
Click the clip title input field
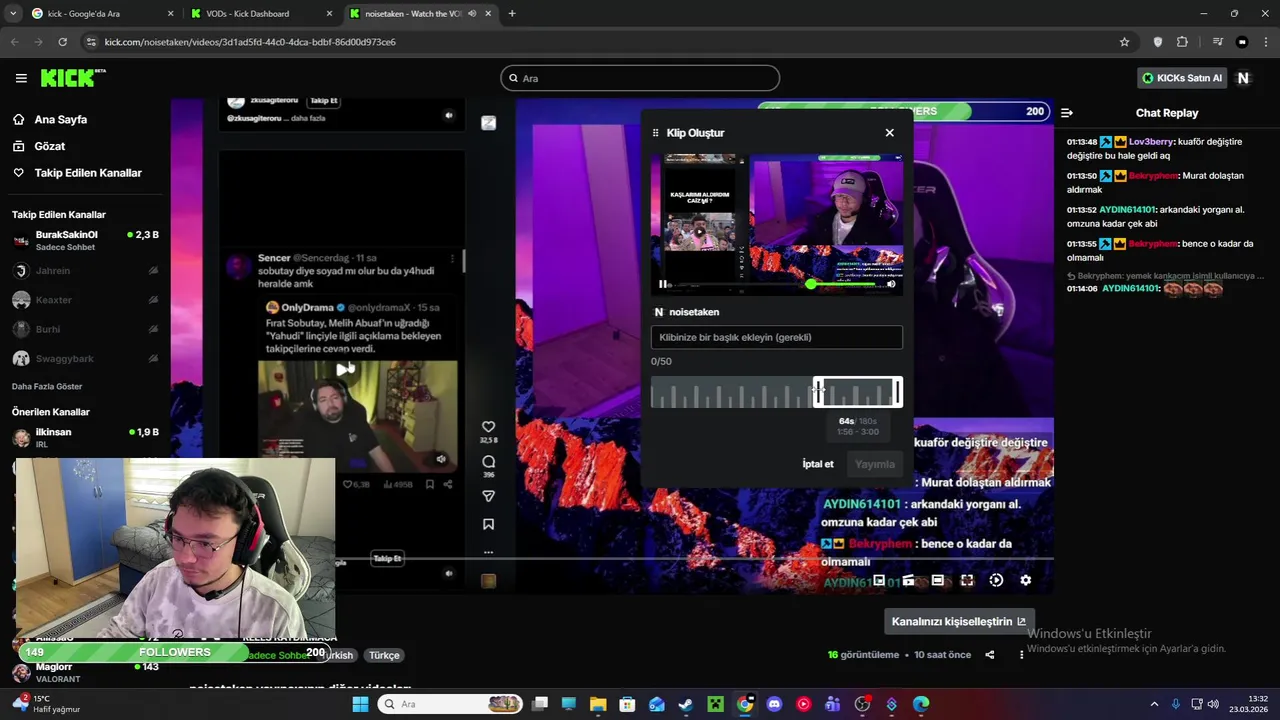pyautogui.click(x=776, y=337)
